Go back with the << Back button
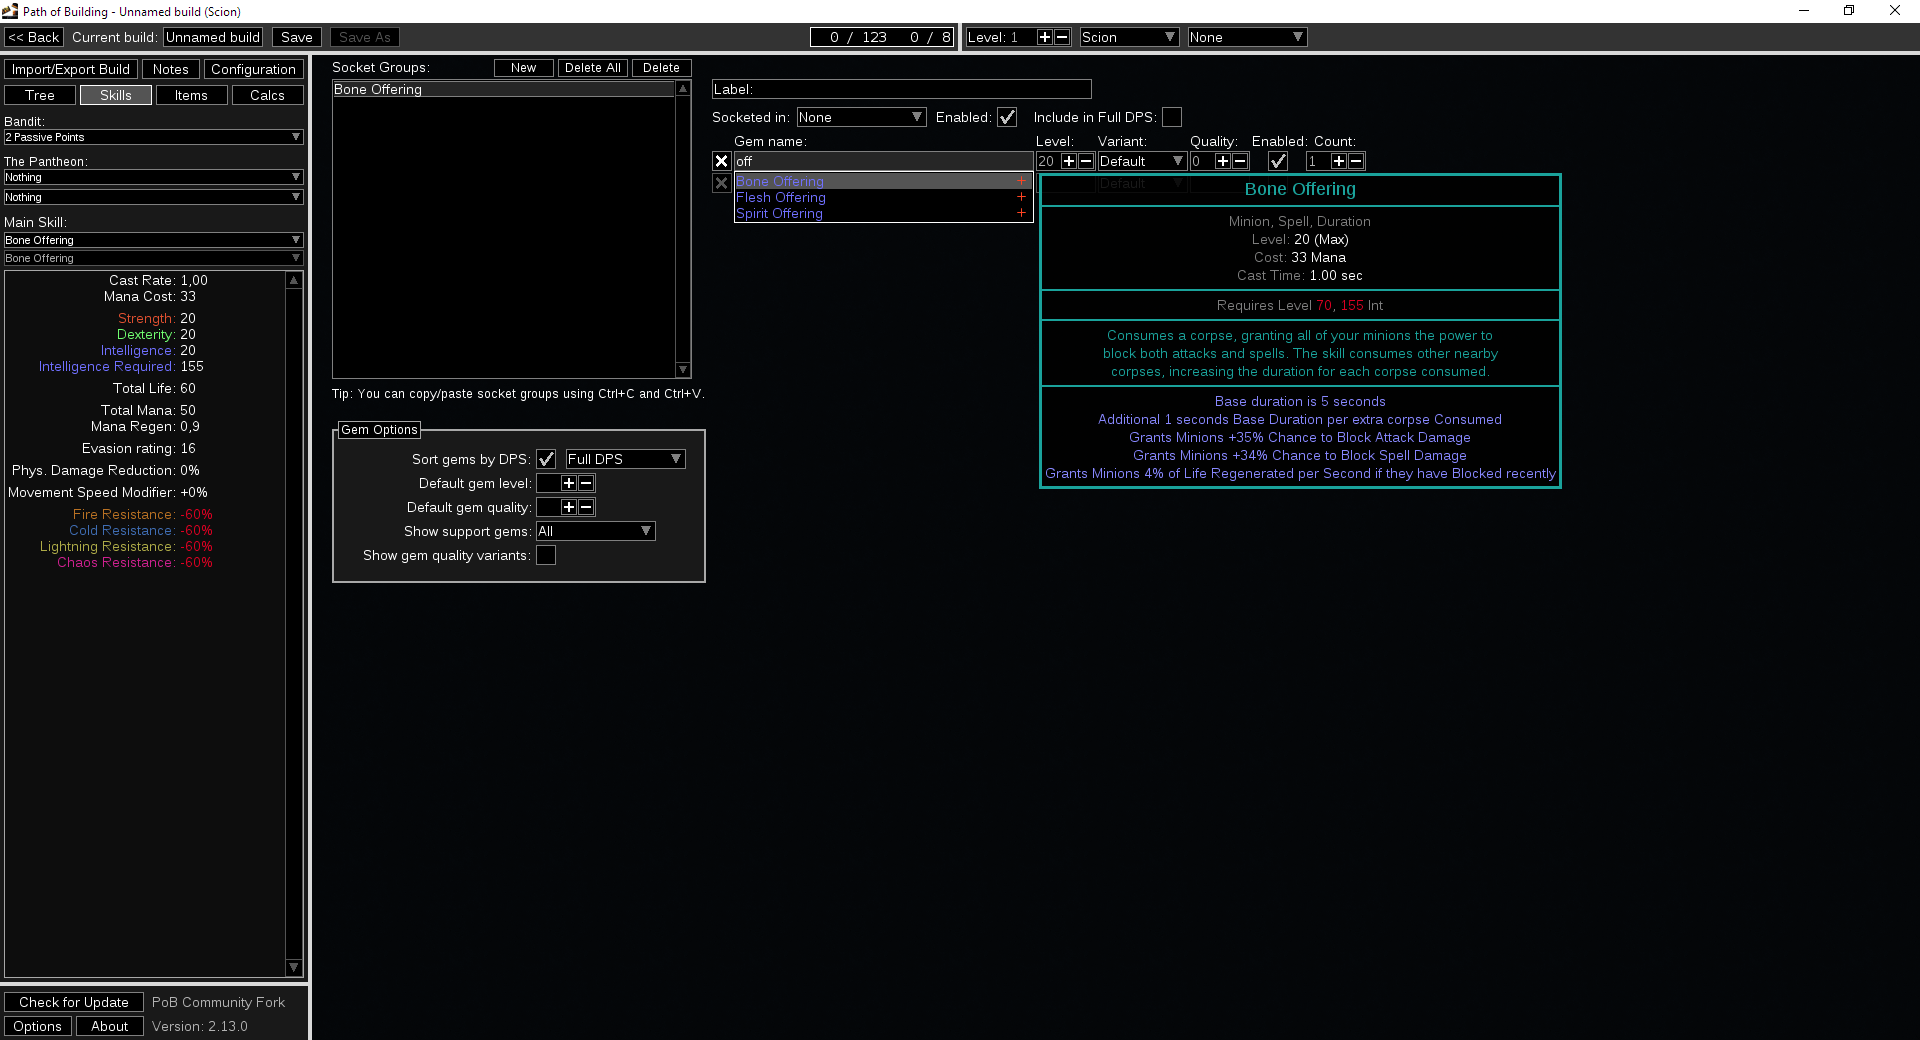Image resolution: width=1920 pixels, height=1040 pixels. [34, 37]
